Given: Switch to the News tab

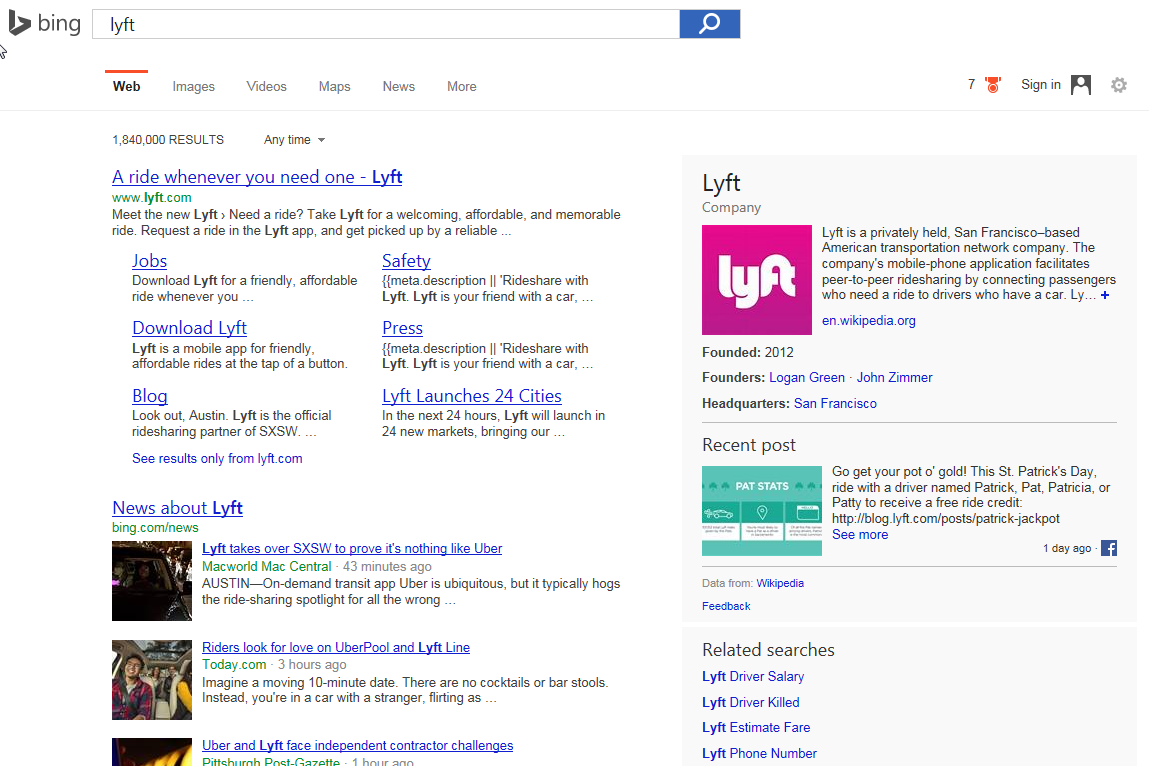Looking at the screenshot, I should coord(398,87).
